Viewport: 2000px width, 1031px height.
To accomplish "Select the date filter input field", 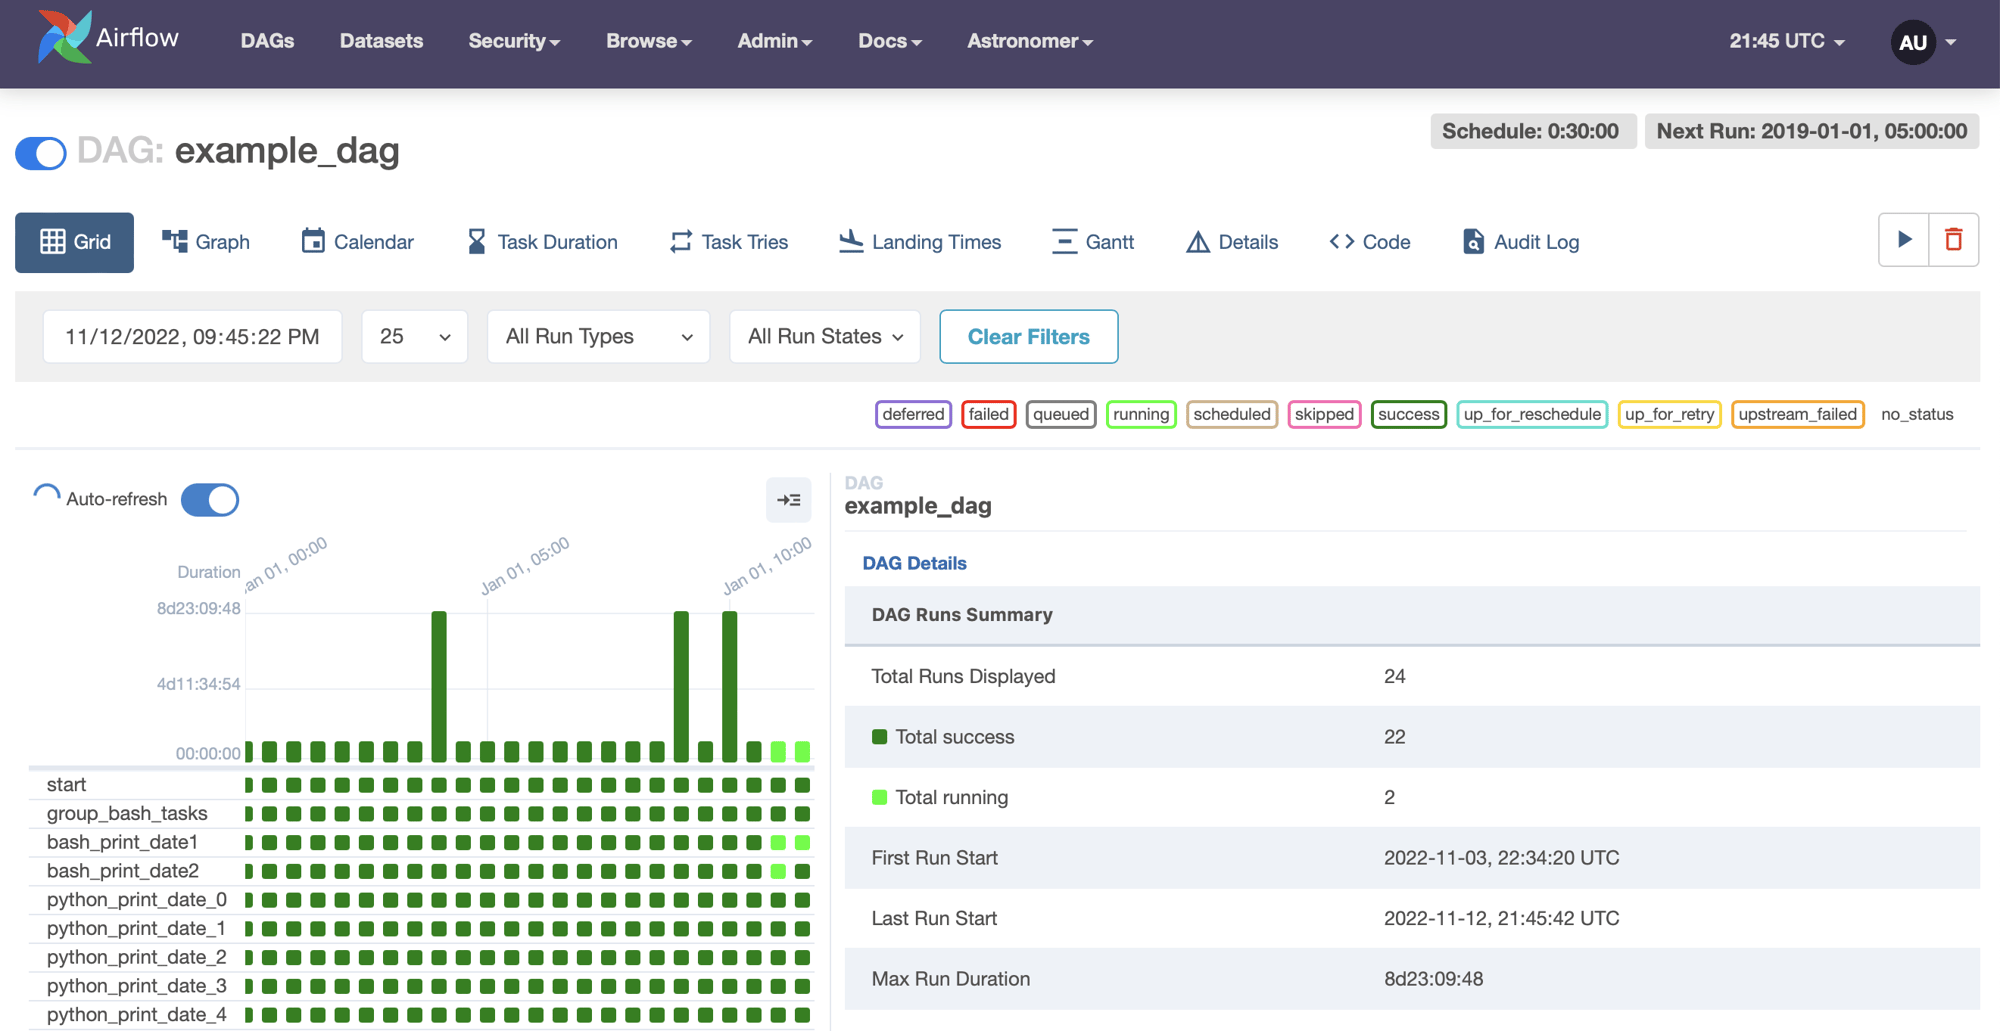I will coord(192,336).
